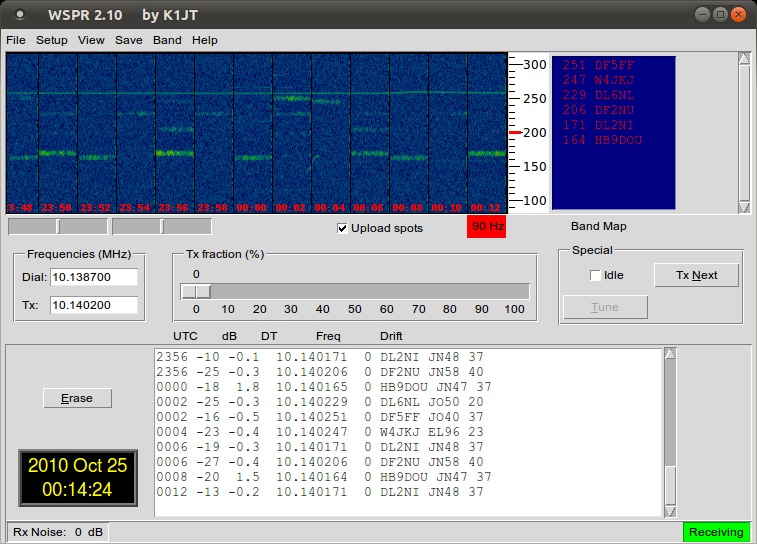
Task: Open the View menu
Action: (x=91, y=40)
